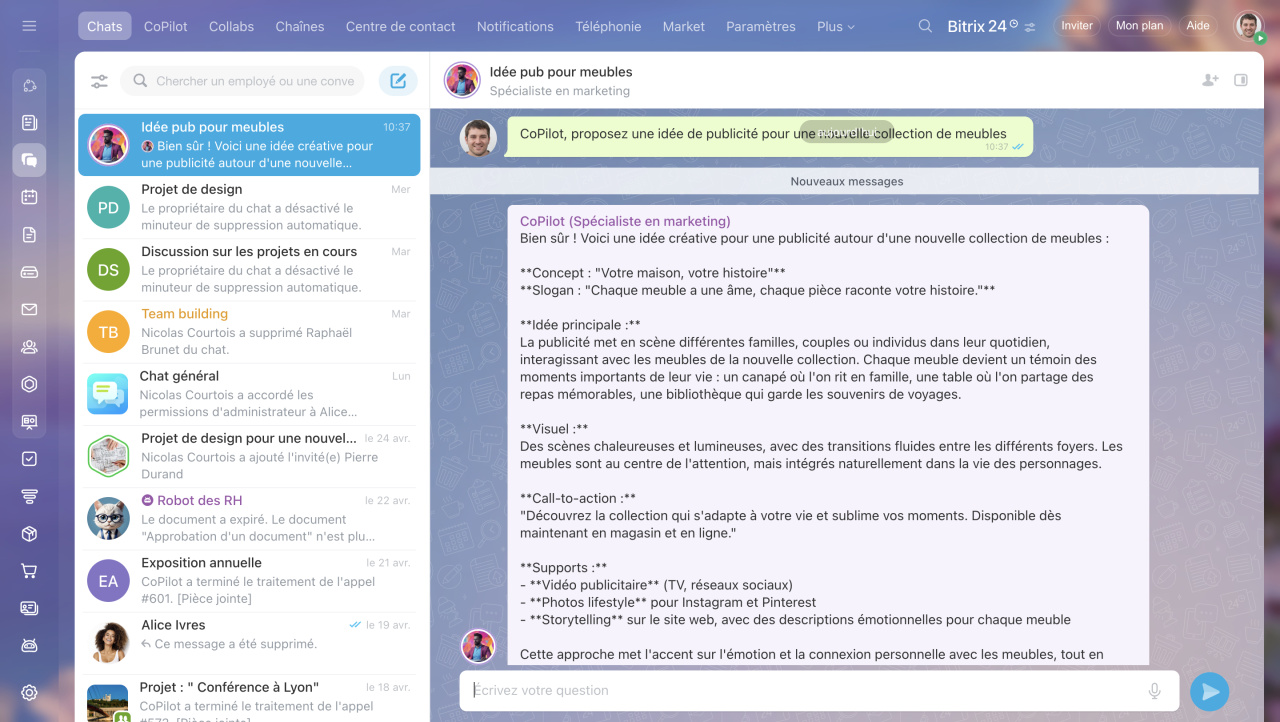Open the 'Projet de design' chat from Mer
Screen dimensions: 1280x722
coord(249,207)
